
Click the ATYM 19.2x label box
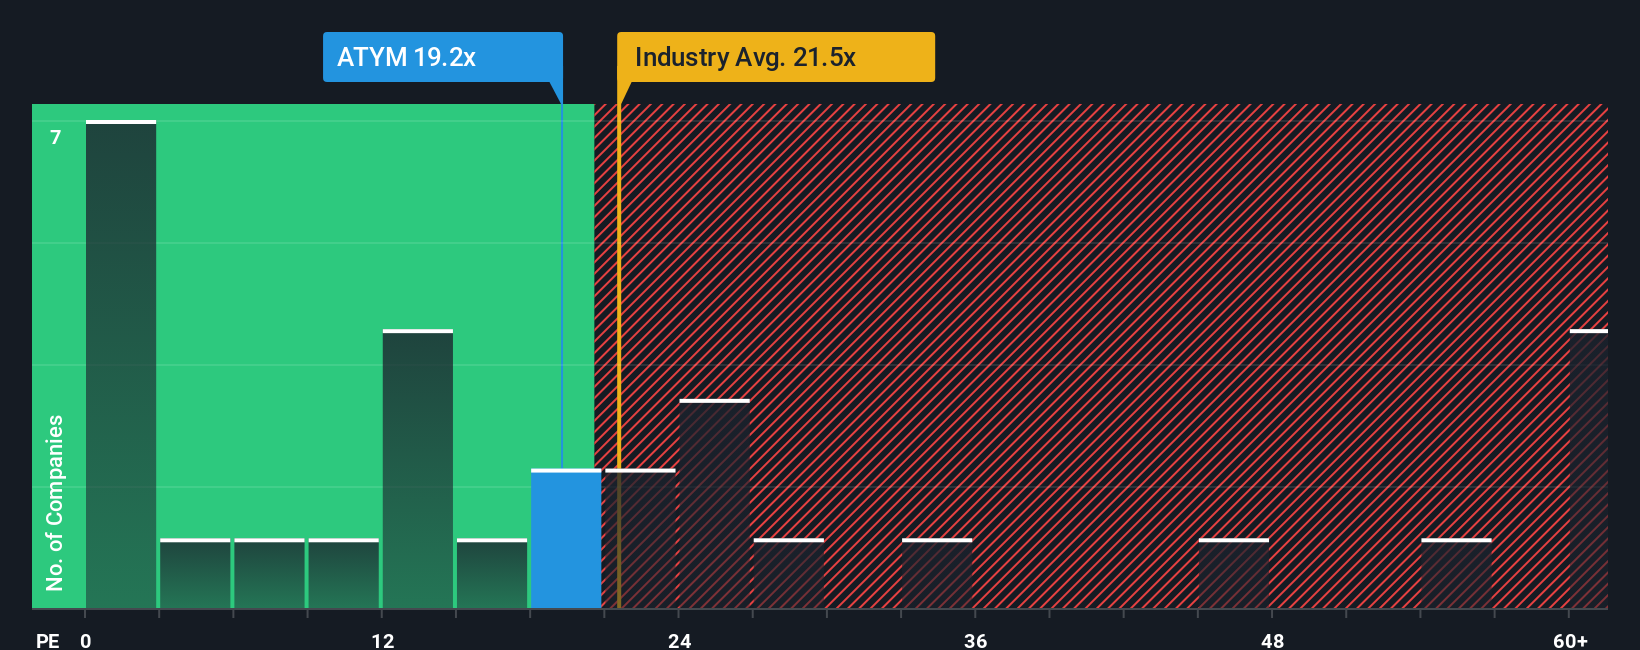[x=442, y=57]
